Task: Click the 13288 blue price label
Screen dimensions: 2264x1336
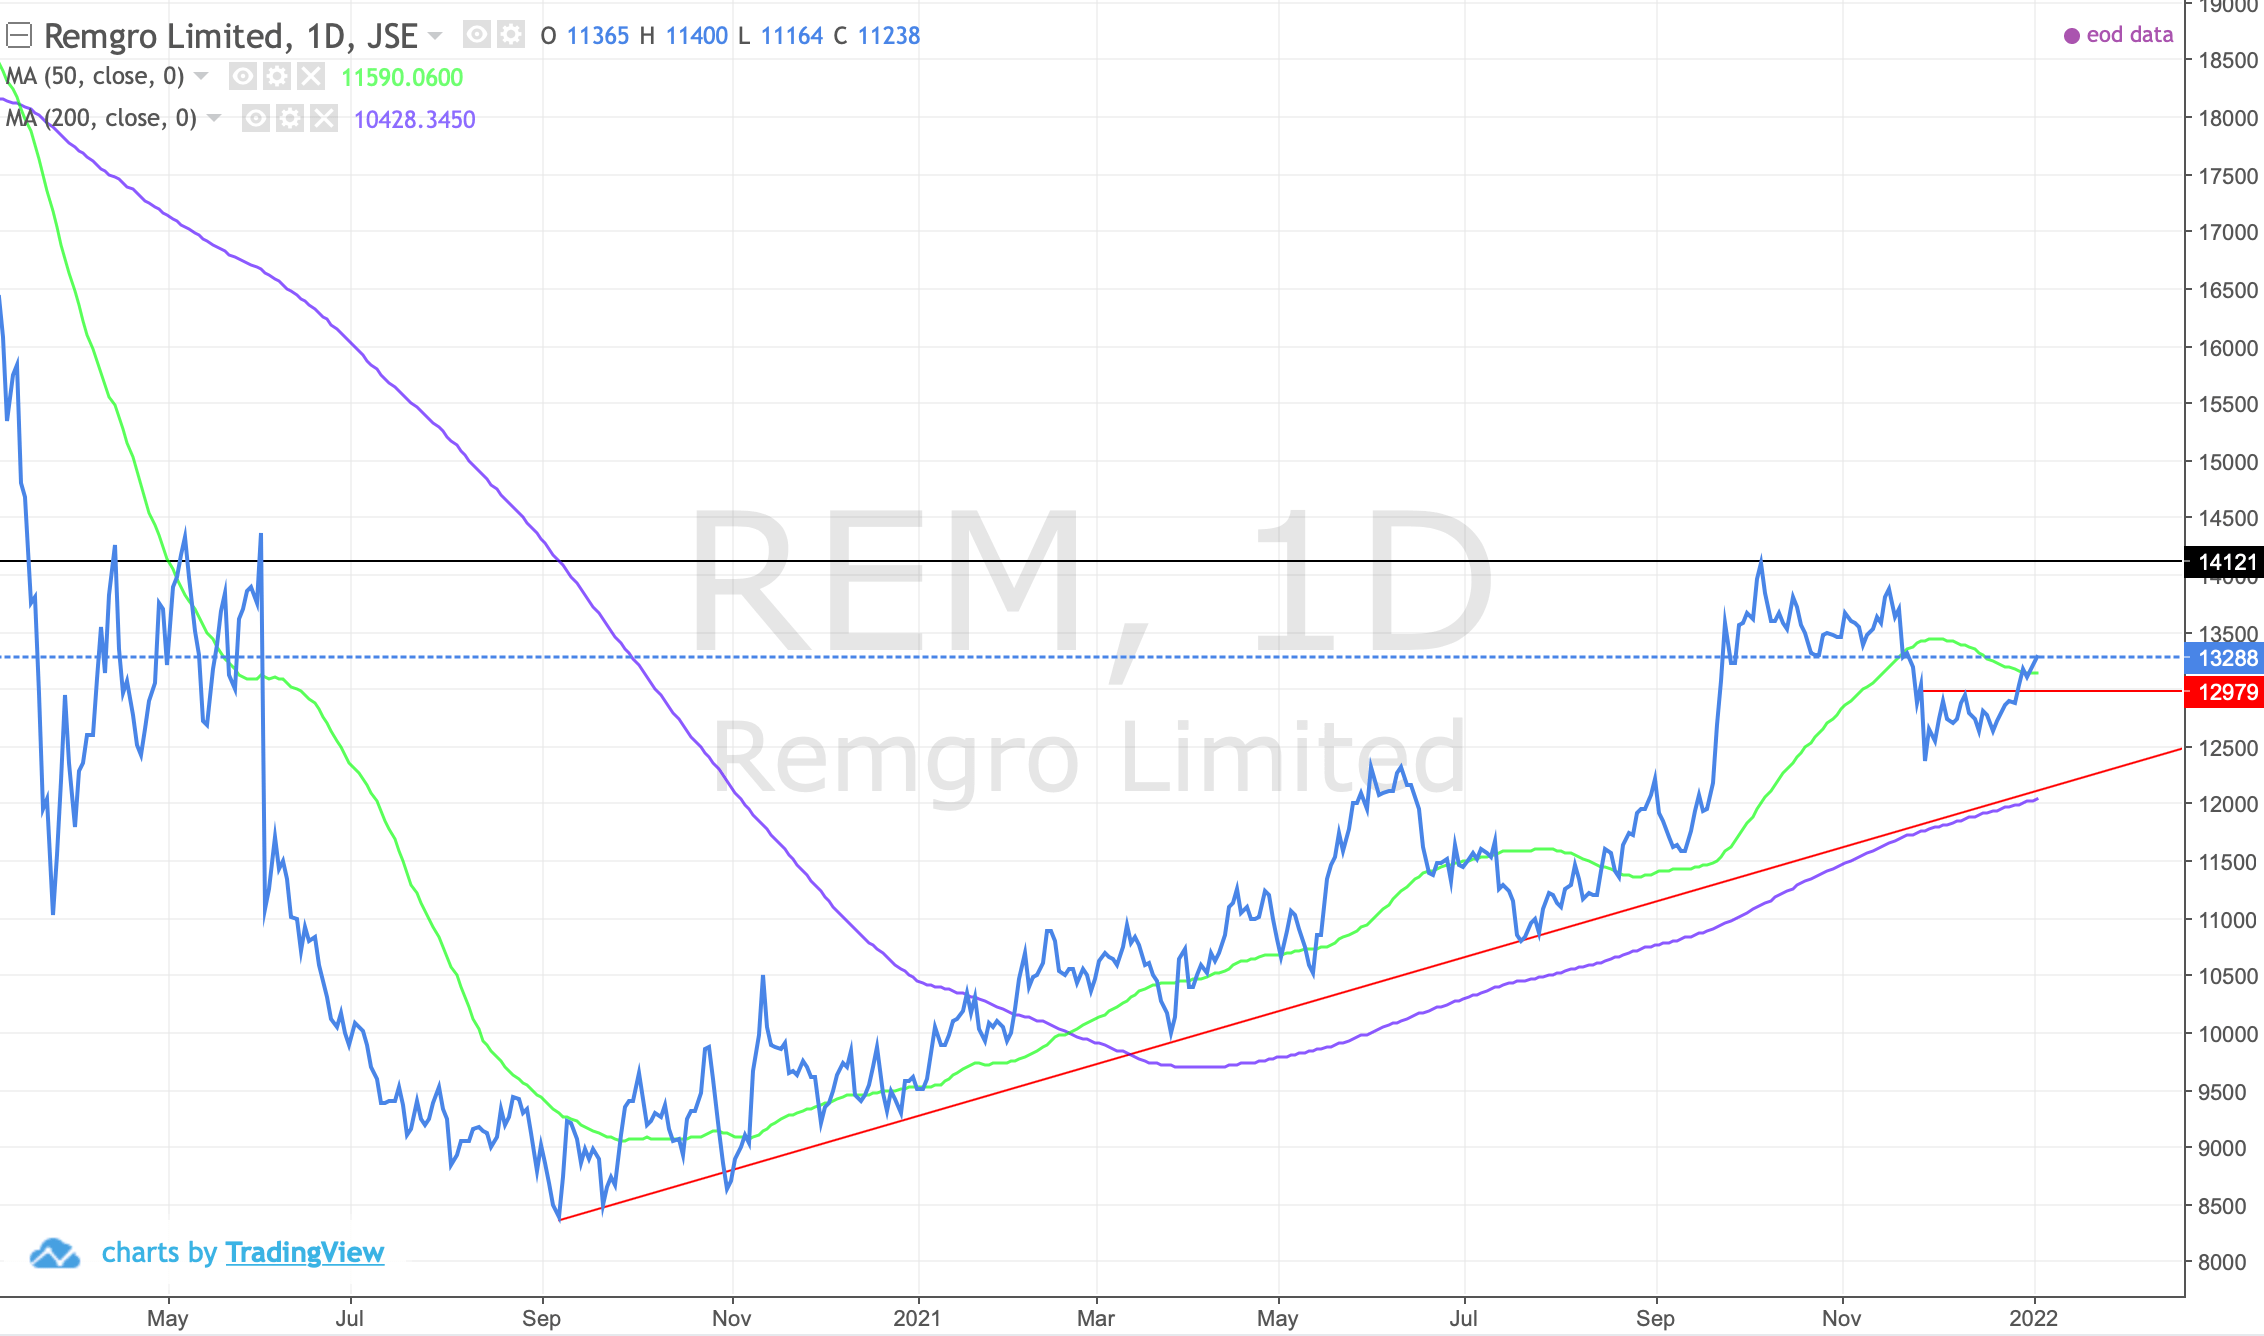Action: 2225,658
